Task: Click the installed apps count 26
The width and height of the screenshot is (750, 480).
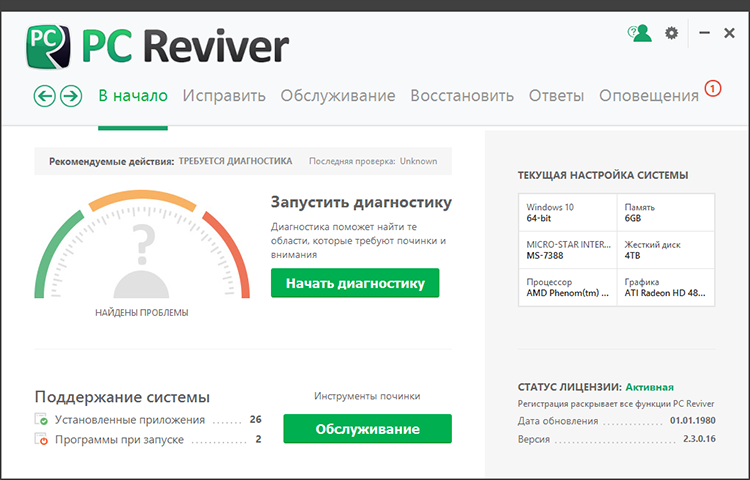Action: pos(255,419)
